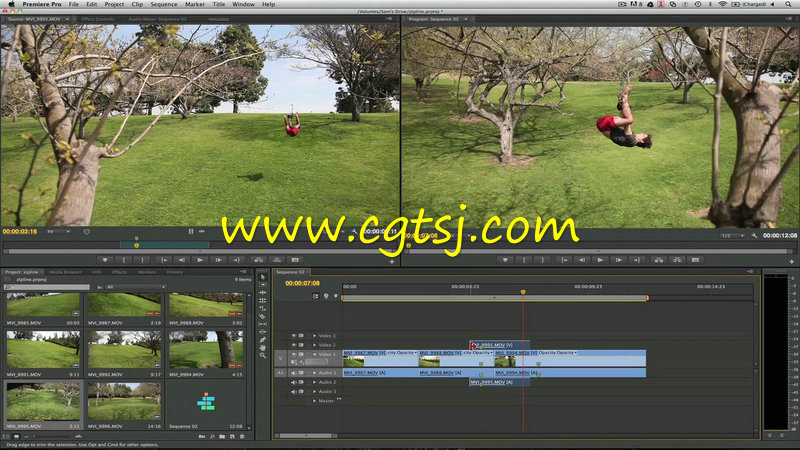Mute Audio 2 track speaker
The width and height of the screenshot is (800, 450).
coord(293,382)
